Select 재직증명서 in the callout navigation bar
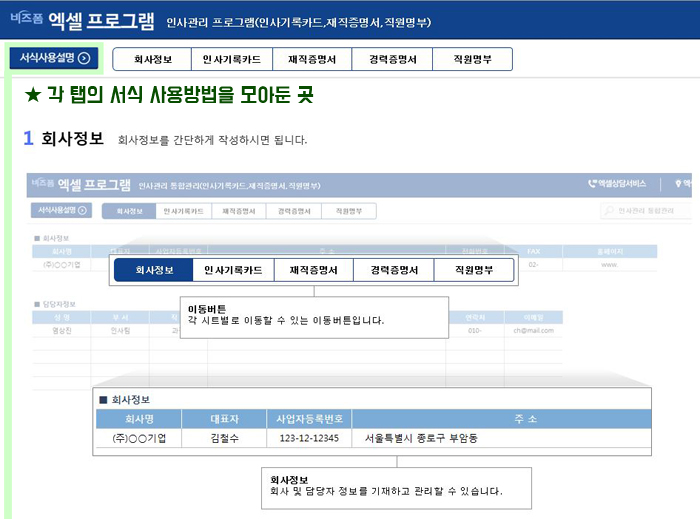This screenshot has width=700, height=519. pos(313,270)
